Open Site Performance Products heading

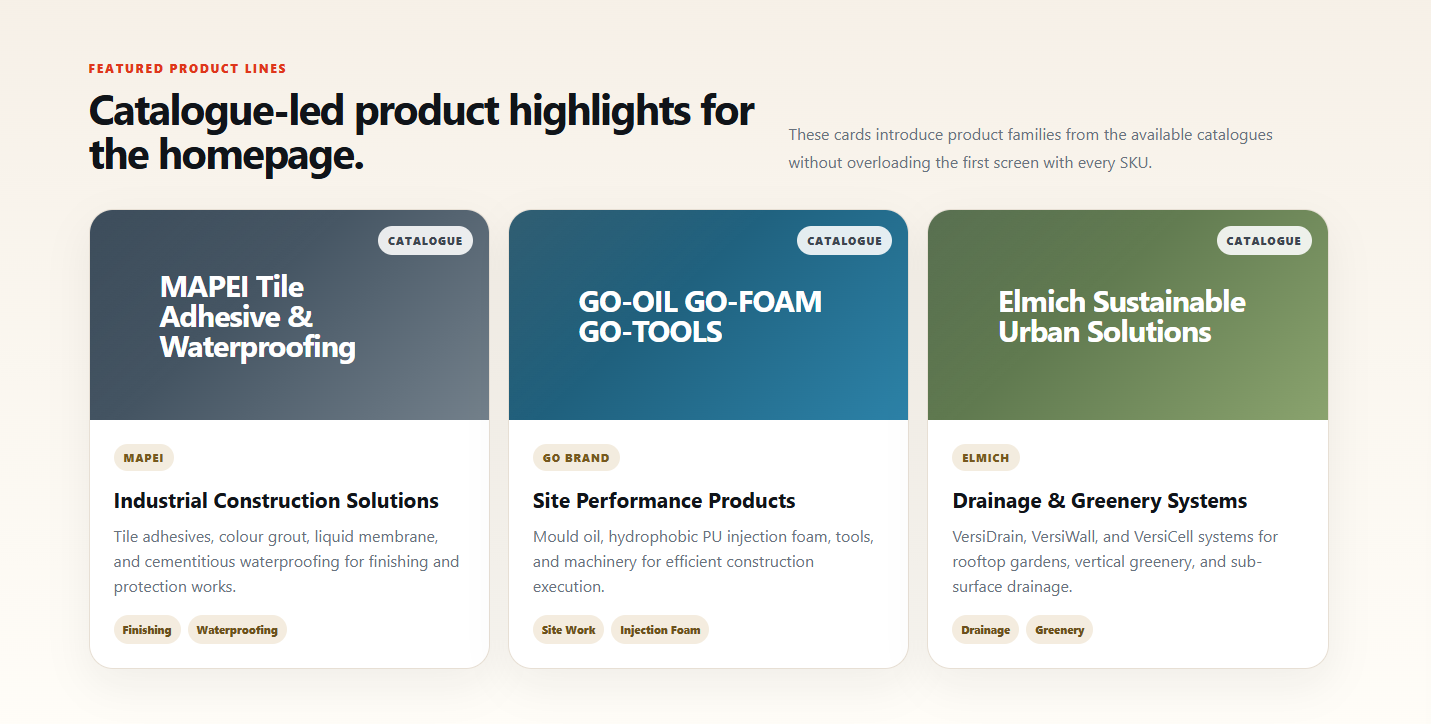tap(664, 501)
